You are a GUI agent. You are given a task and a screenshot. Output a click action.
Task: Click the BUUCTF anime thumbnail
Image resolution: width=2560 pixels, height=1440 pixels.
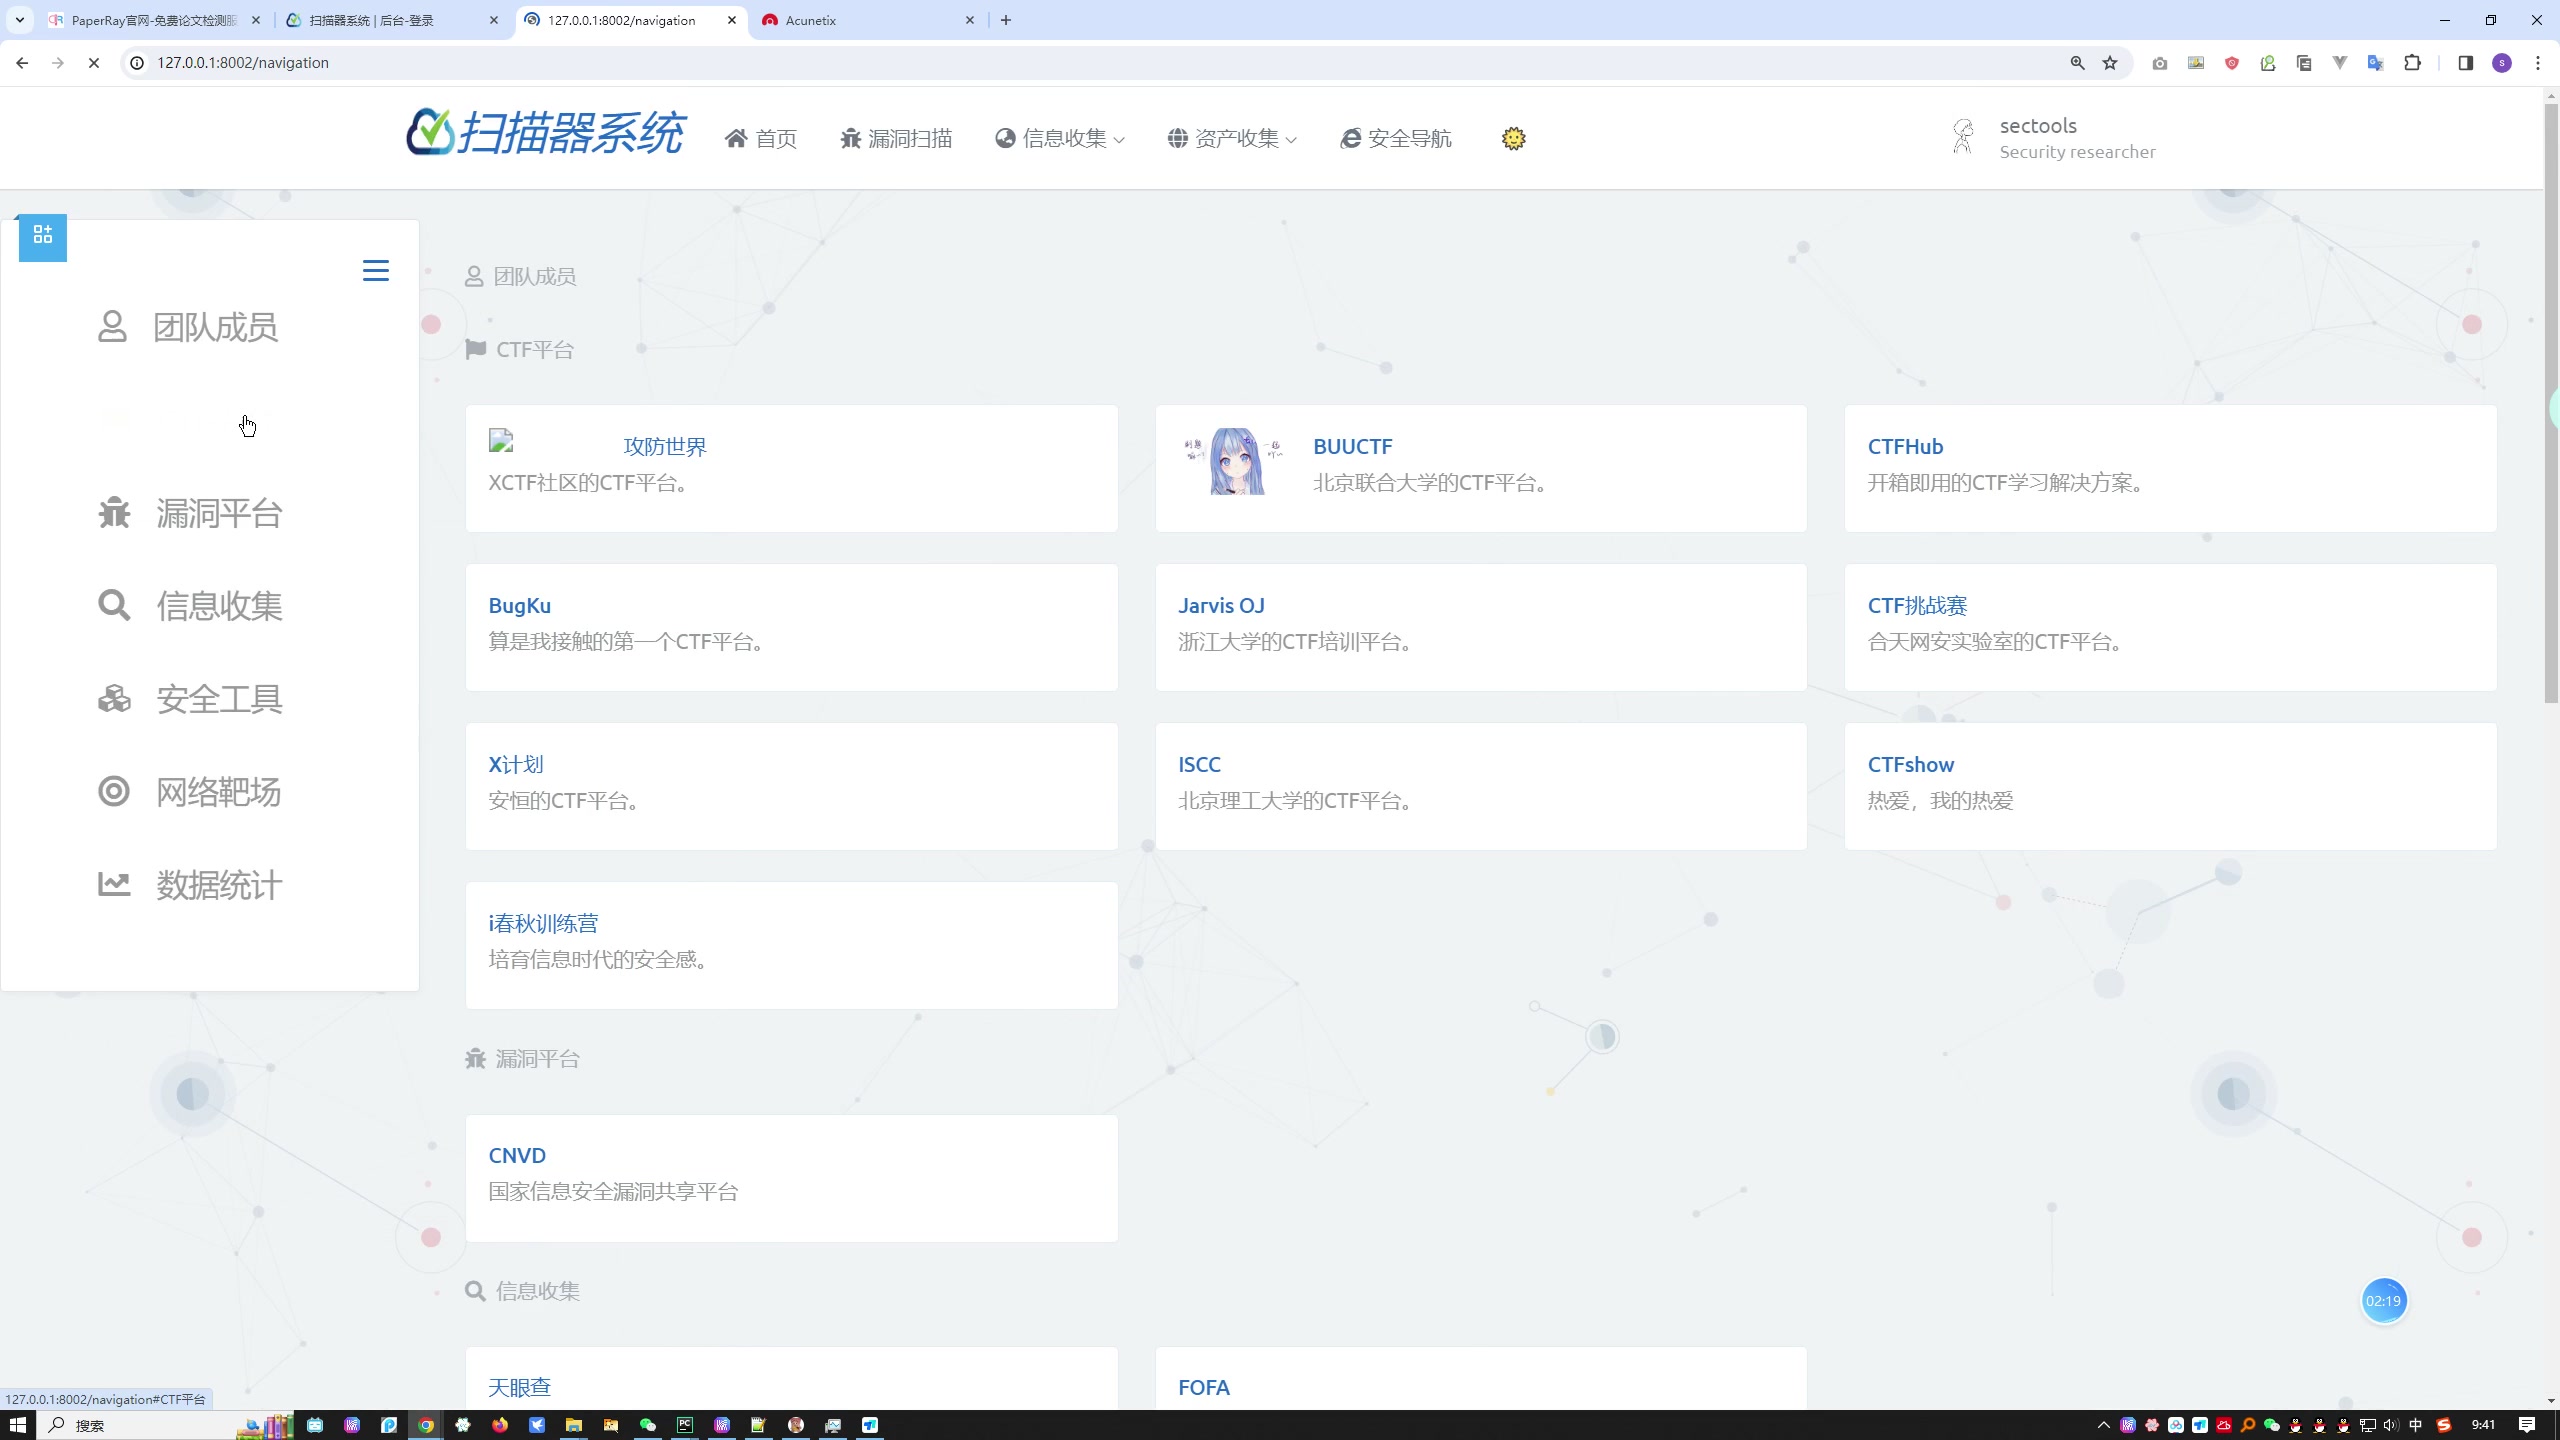pyautogui.click(x=1235, y=462)
